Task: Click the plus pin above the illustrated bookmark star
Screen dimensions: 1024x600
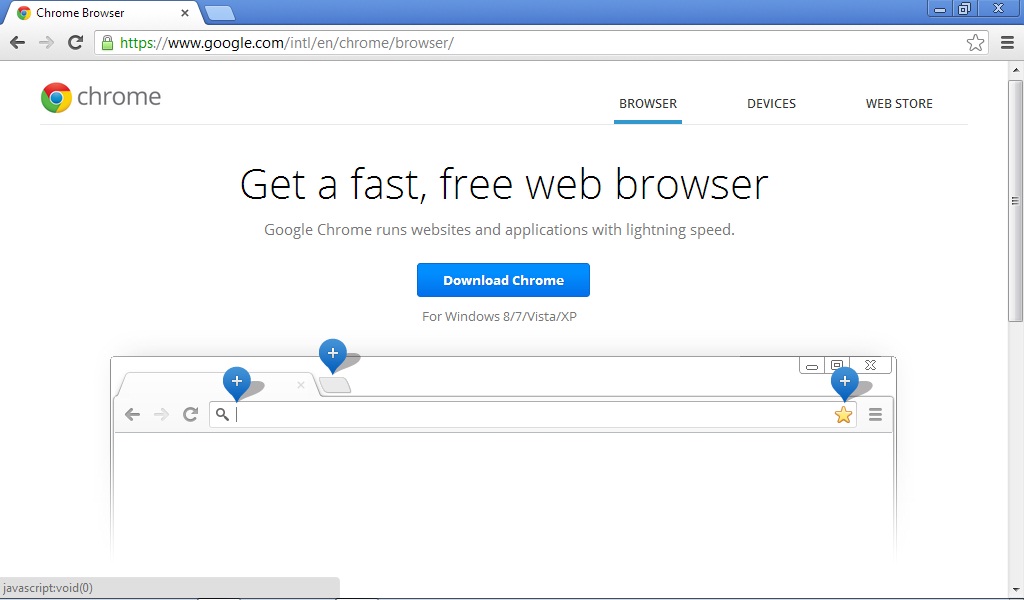Action: point(844,383)
